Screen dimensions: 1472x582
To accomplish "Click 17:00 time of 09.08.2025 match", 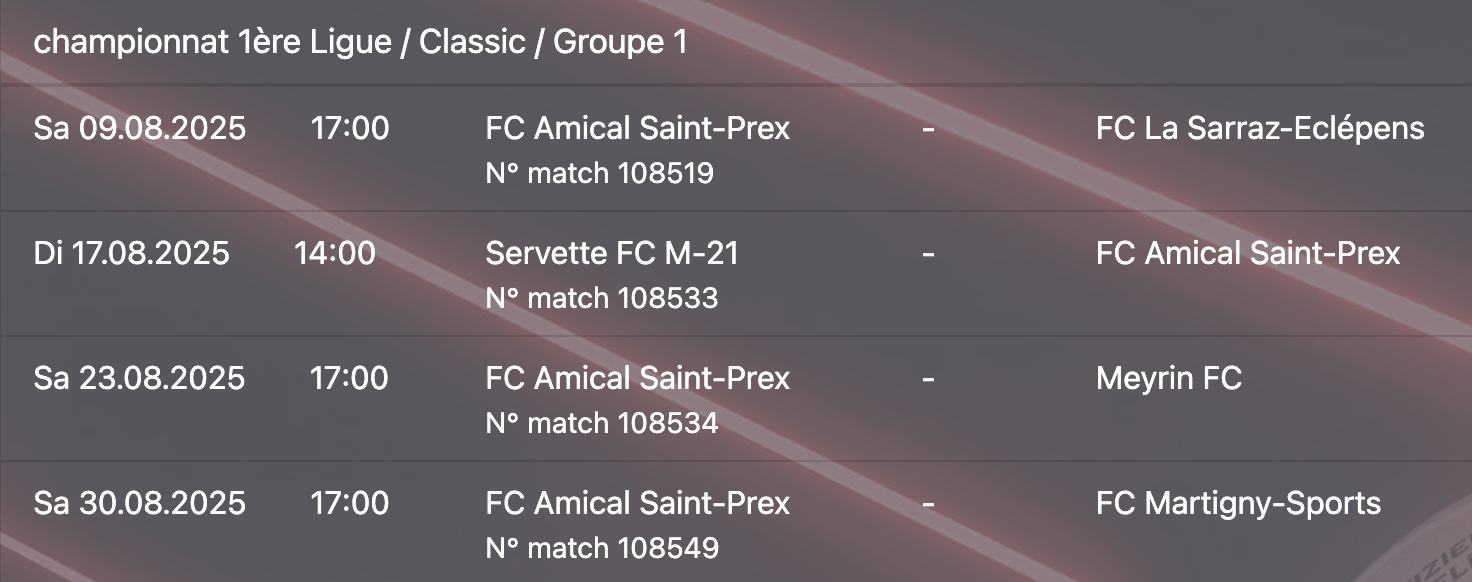I will point(350,129).
